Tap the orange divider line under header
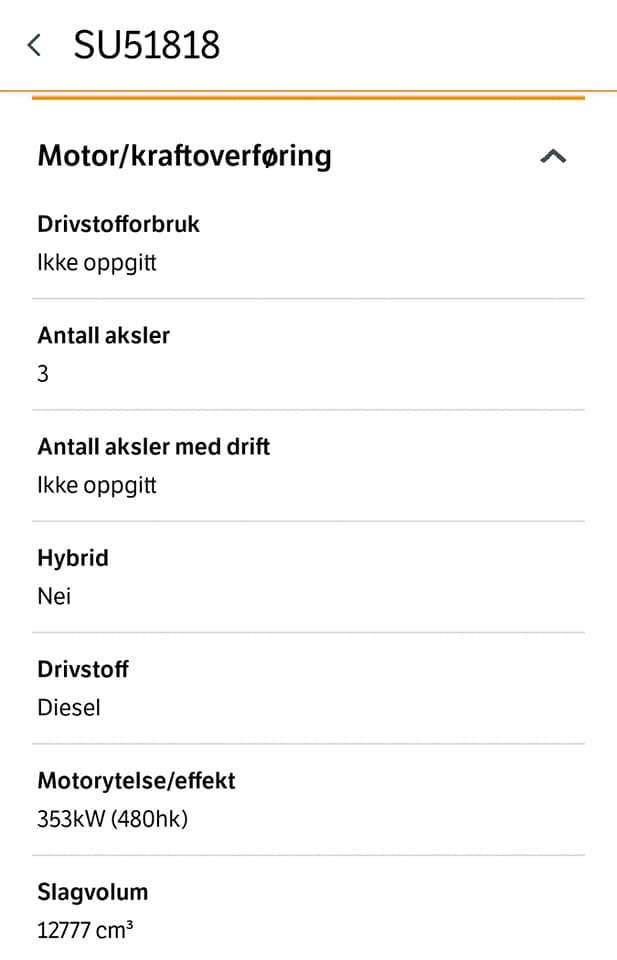 (x=308, y=96)
